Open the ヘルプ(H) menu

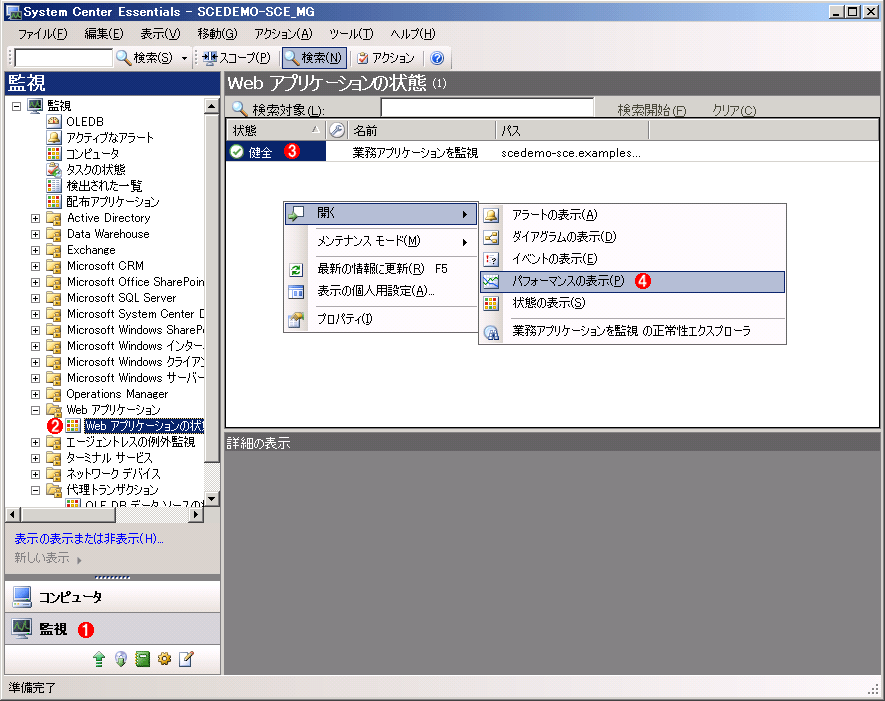[x=413, y=34]
